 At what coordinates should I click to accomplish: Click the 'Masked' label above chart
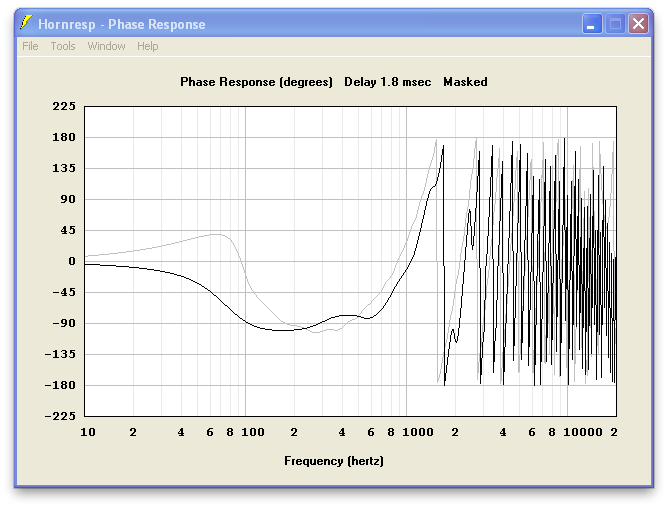tap(465, 82)
